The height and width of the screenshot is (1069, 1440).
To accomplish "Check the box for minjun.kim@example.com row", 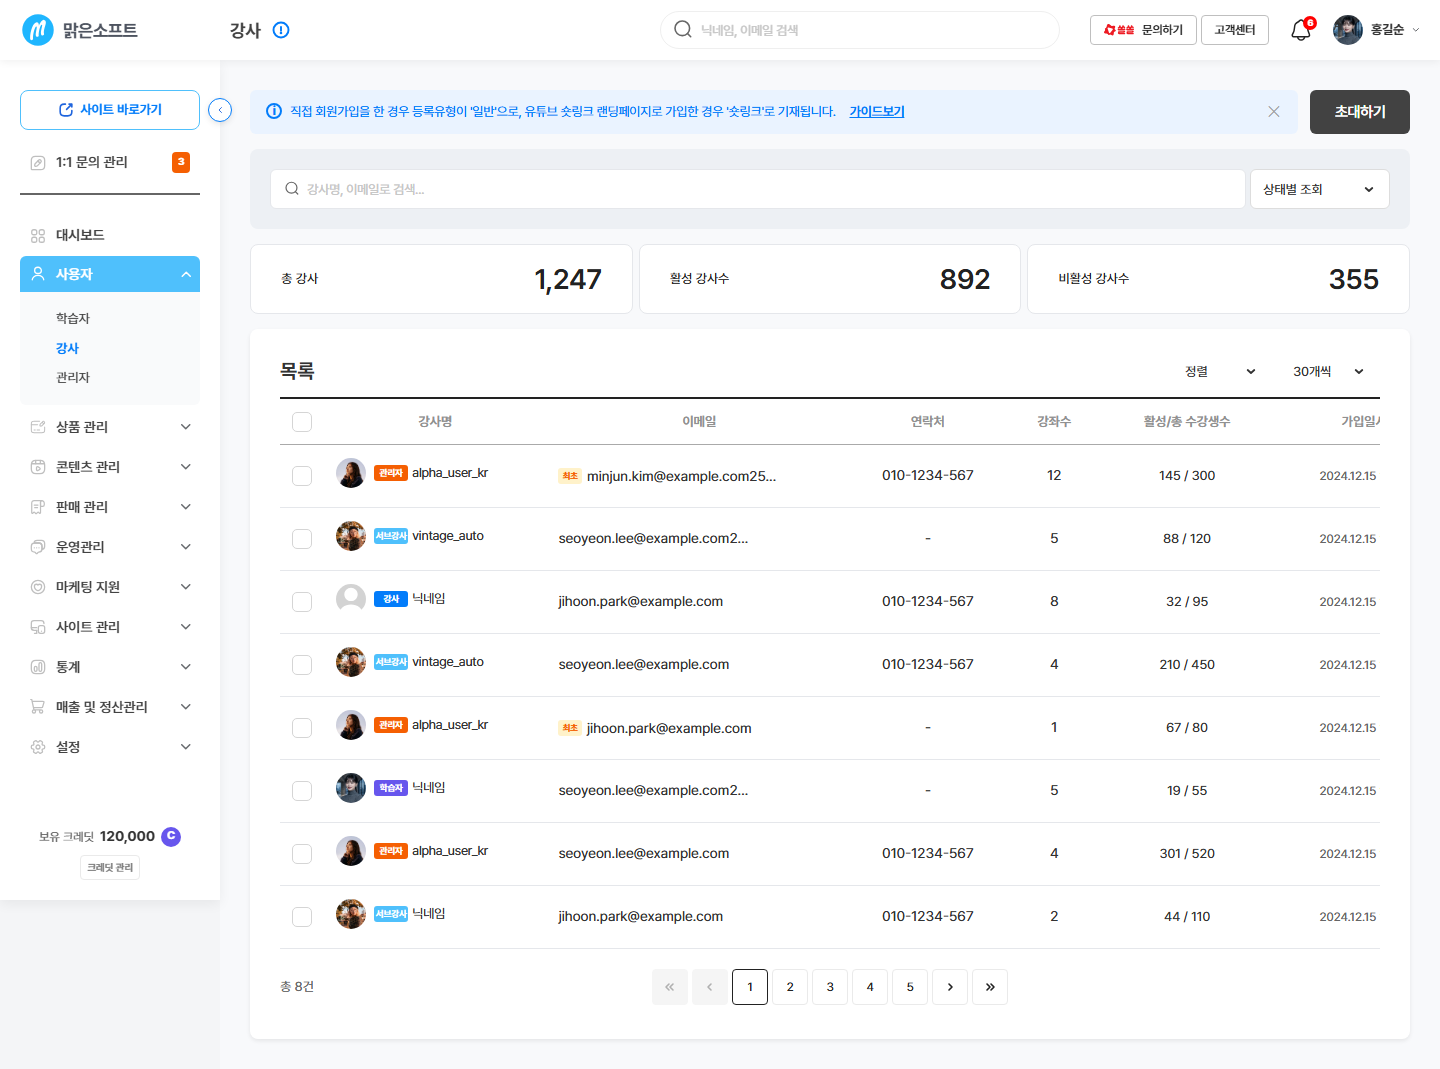I will pyautogui.click(x=302, y=476).
